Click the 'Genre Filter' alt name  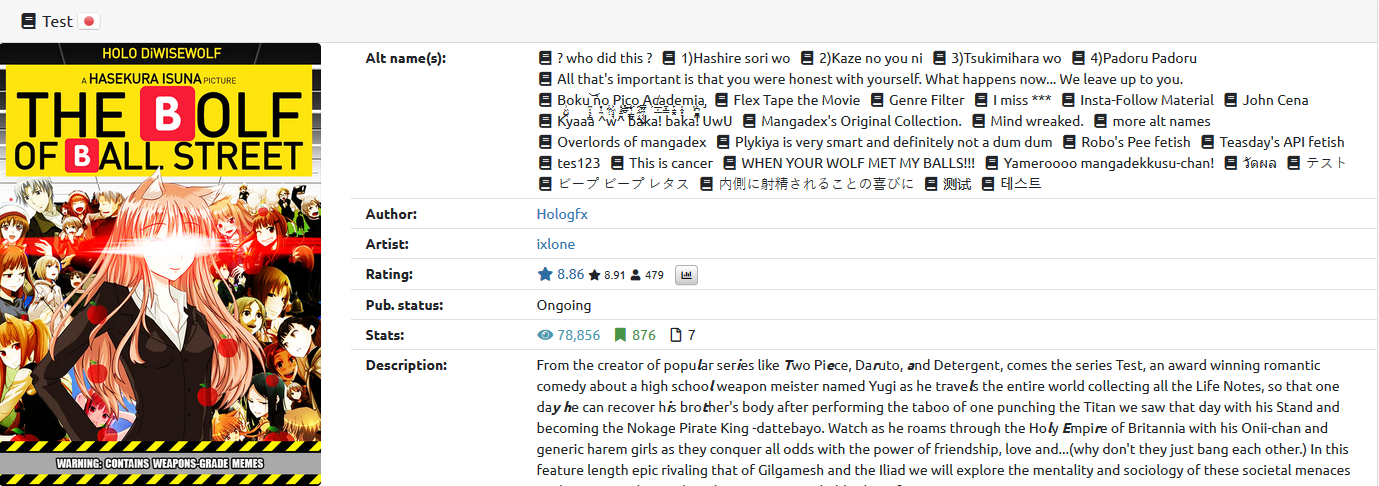926,100
